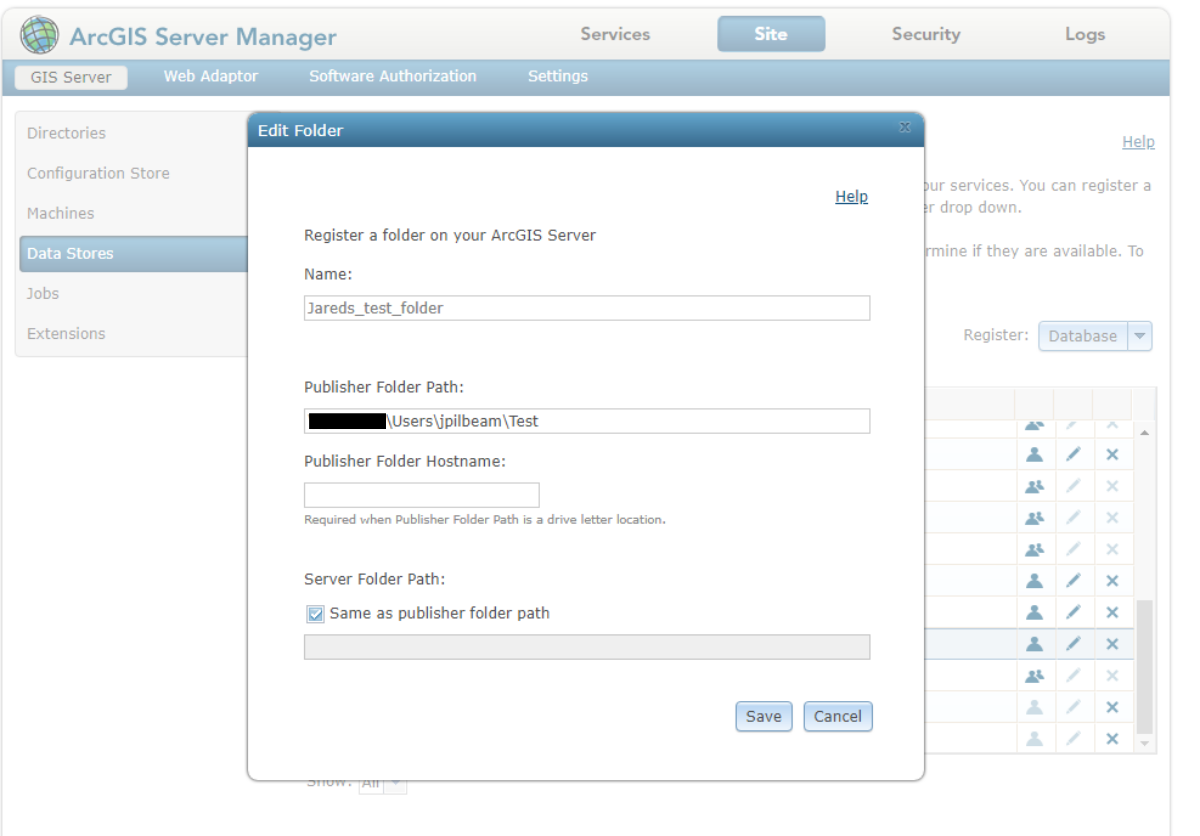The image size is (1200, 836).
Task: Select Data Stores in the sidebar
Action: 133,253
